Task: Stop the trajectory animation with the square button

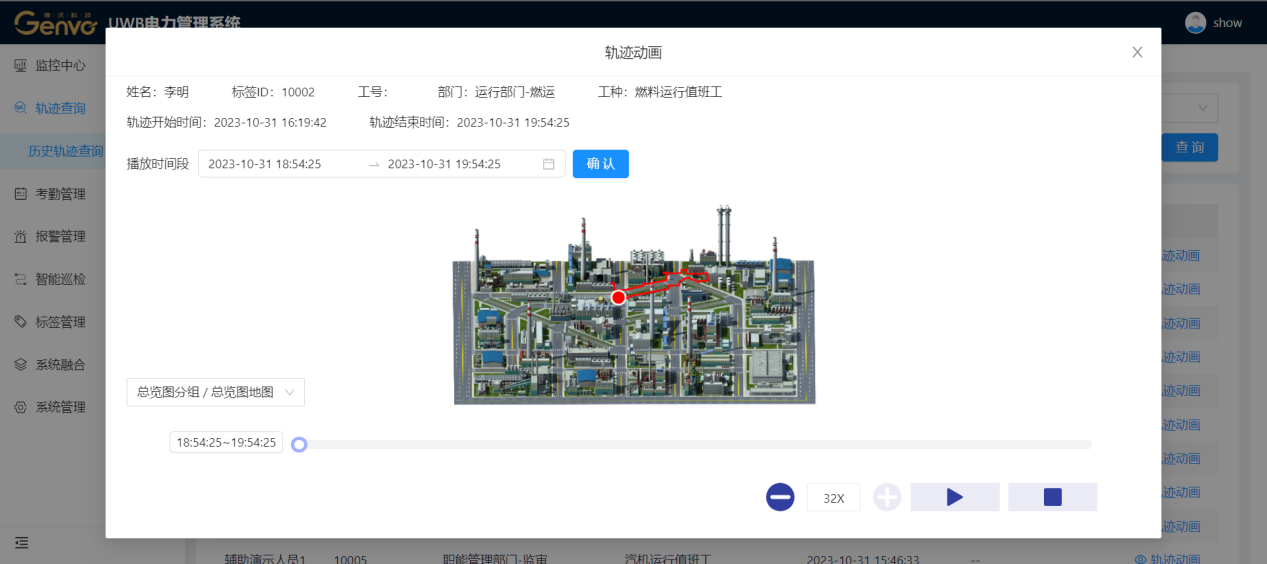Action: pyautogui.click(x=1053, y=497)
